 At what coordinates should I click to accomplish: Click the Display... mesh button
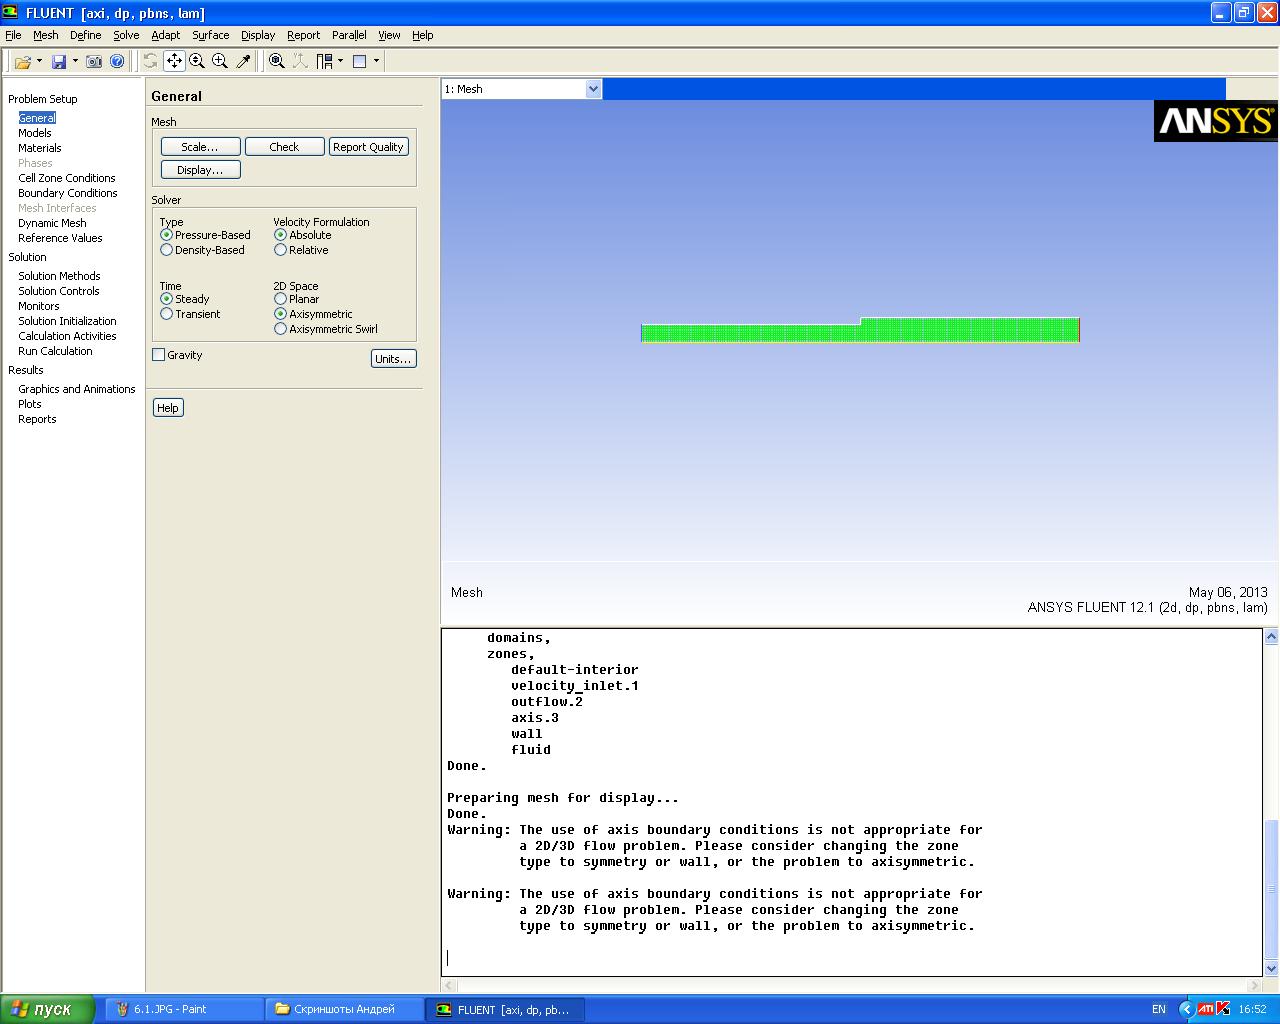[200, 170]
